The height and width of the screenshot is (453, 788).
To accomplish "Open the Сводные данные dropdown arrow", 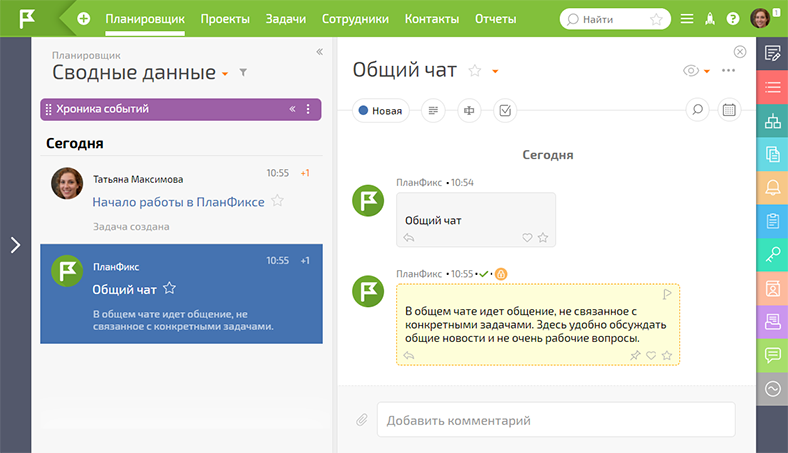I will pos(225,74).
